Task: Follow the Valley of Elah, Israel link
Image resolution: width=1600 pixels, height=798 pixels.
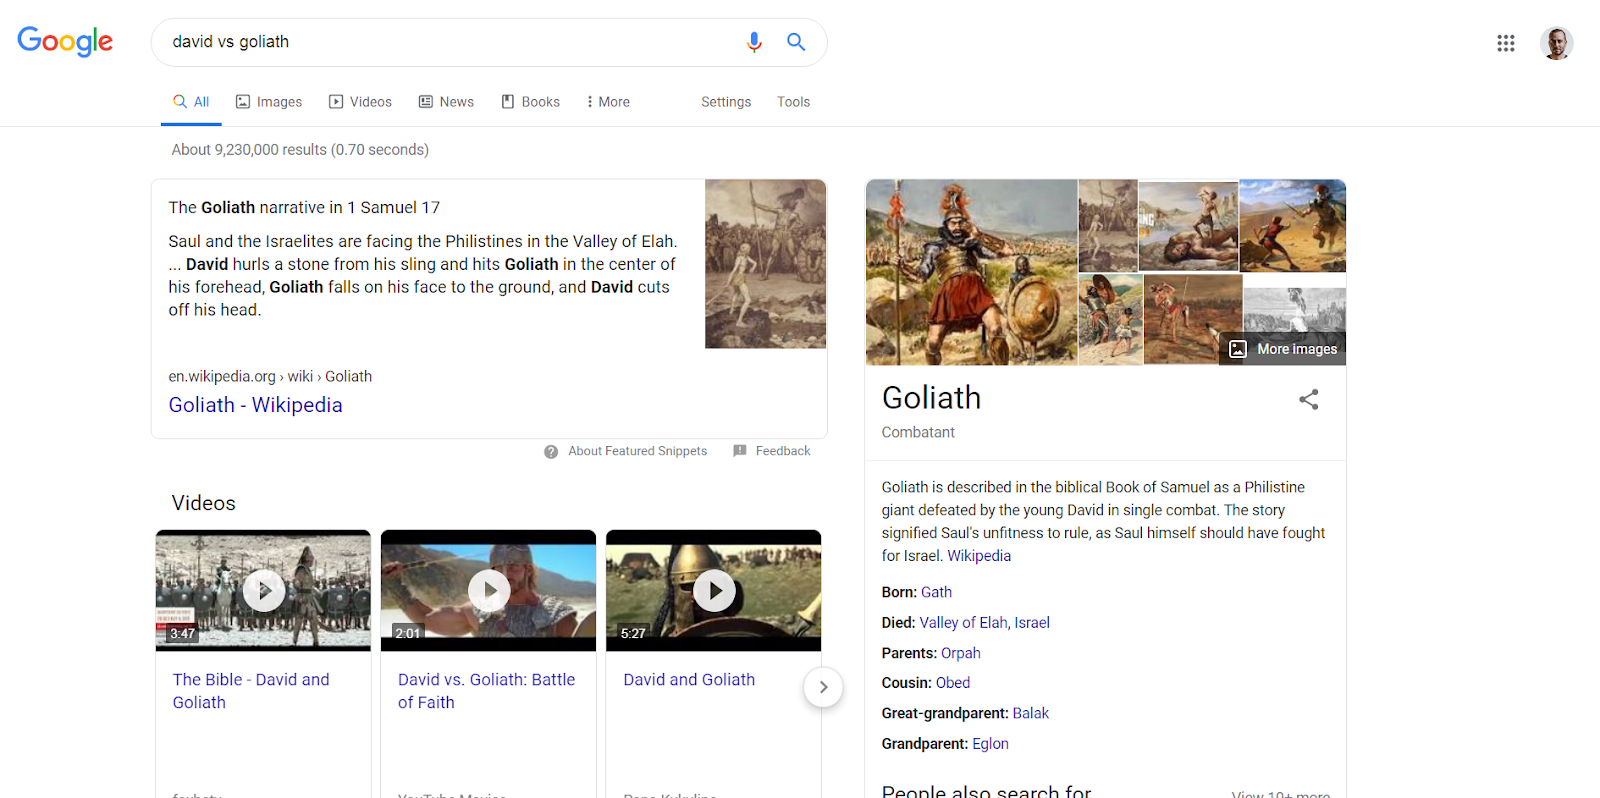Action: pyautogui.click(x=985, y=623)
